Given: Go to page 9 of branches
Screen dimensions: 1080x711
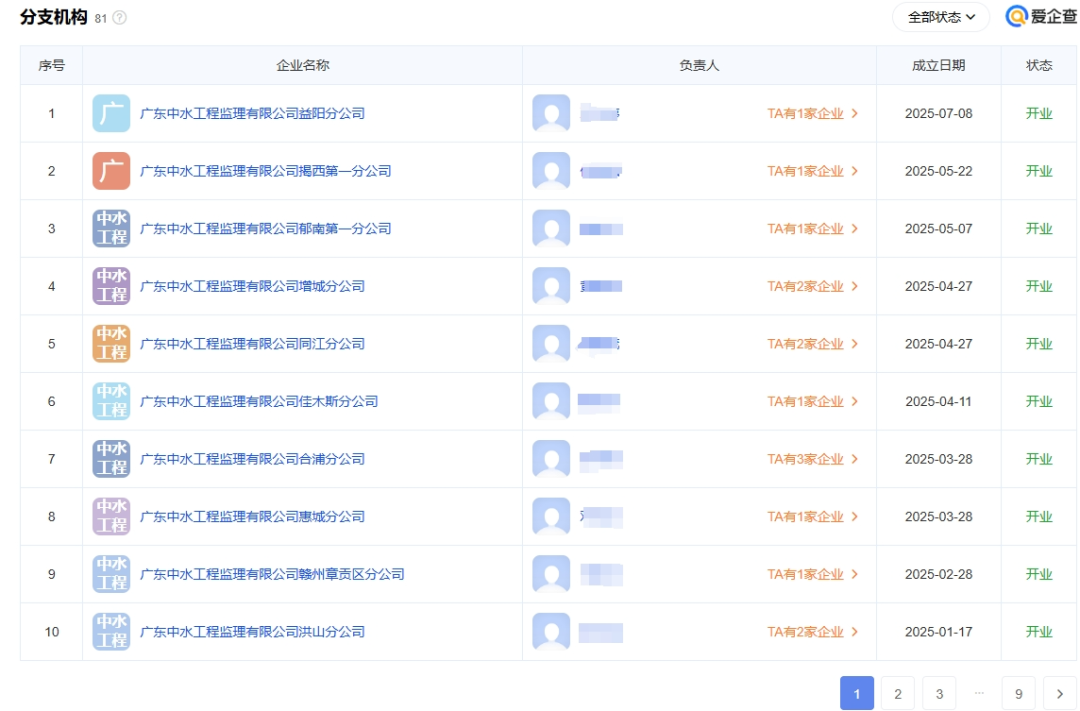Looking at the screenshot, I should click(x=1018, y=693).
